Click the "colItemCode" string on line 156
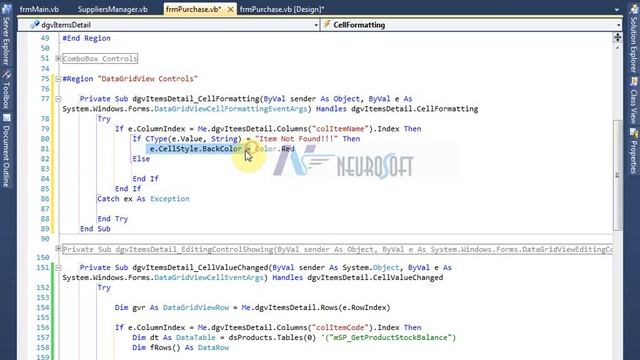 [340, 327]
